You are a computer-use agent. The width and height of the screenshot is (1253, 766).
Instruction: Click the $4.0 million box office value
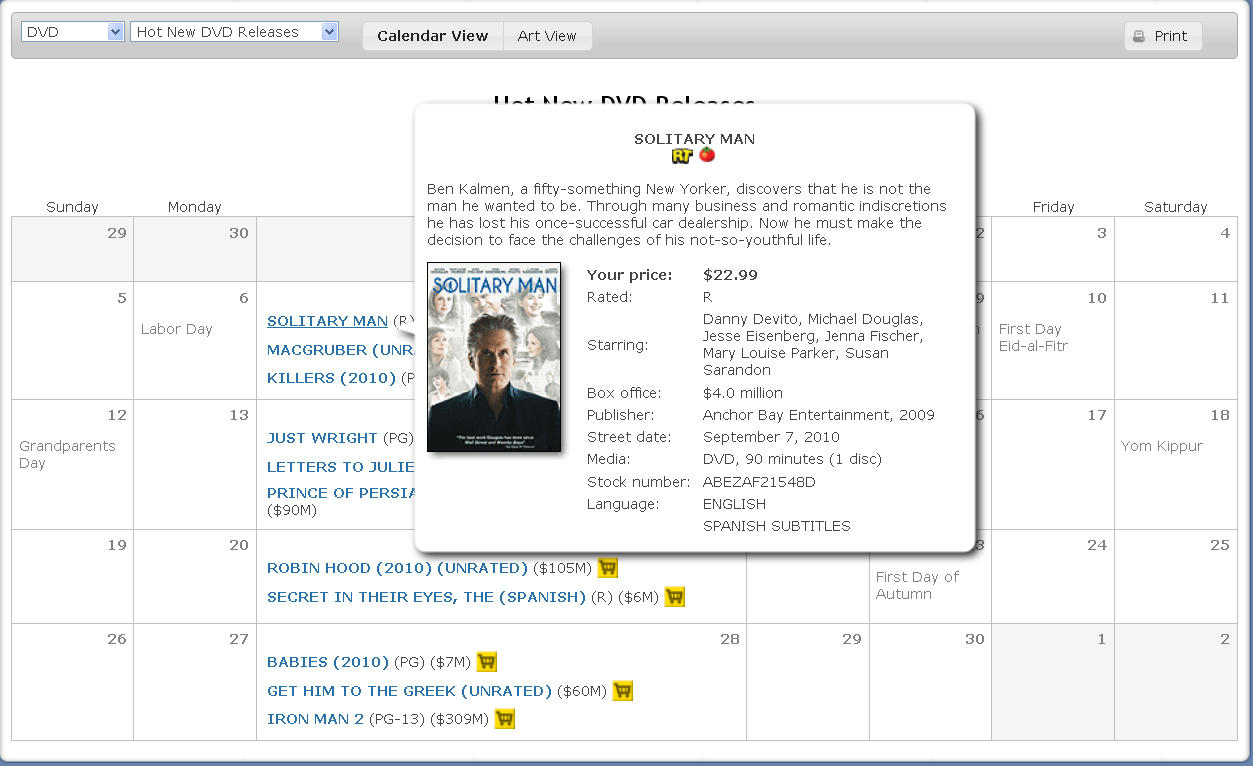(x=743, y=393)
